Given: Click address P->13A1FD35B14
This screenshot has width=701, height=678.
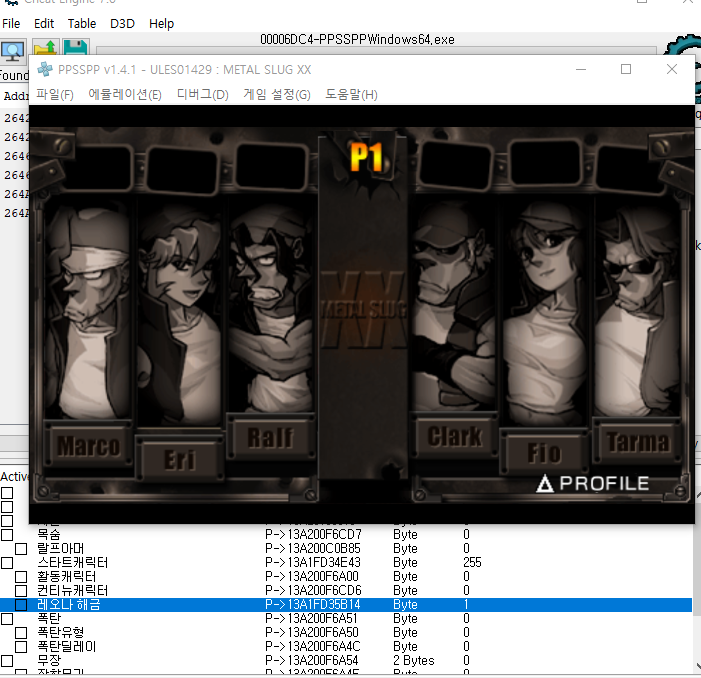Looking at the screenshot, I should click(x=312, y=605).
